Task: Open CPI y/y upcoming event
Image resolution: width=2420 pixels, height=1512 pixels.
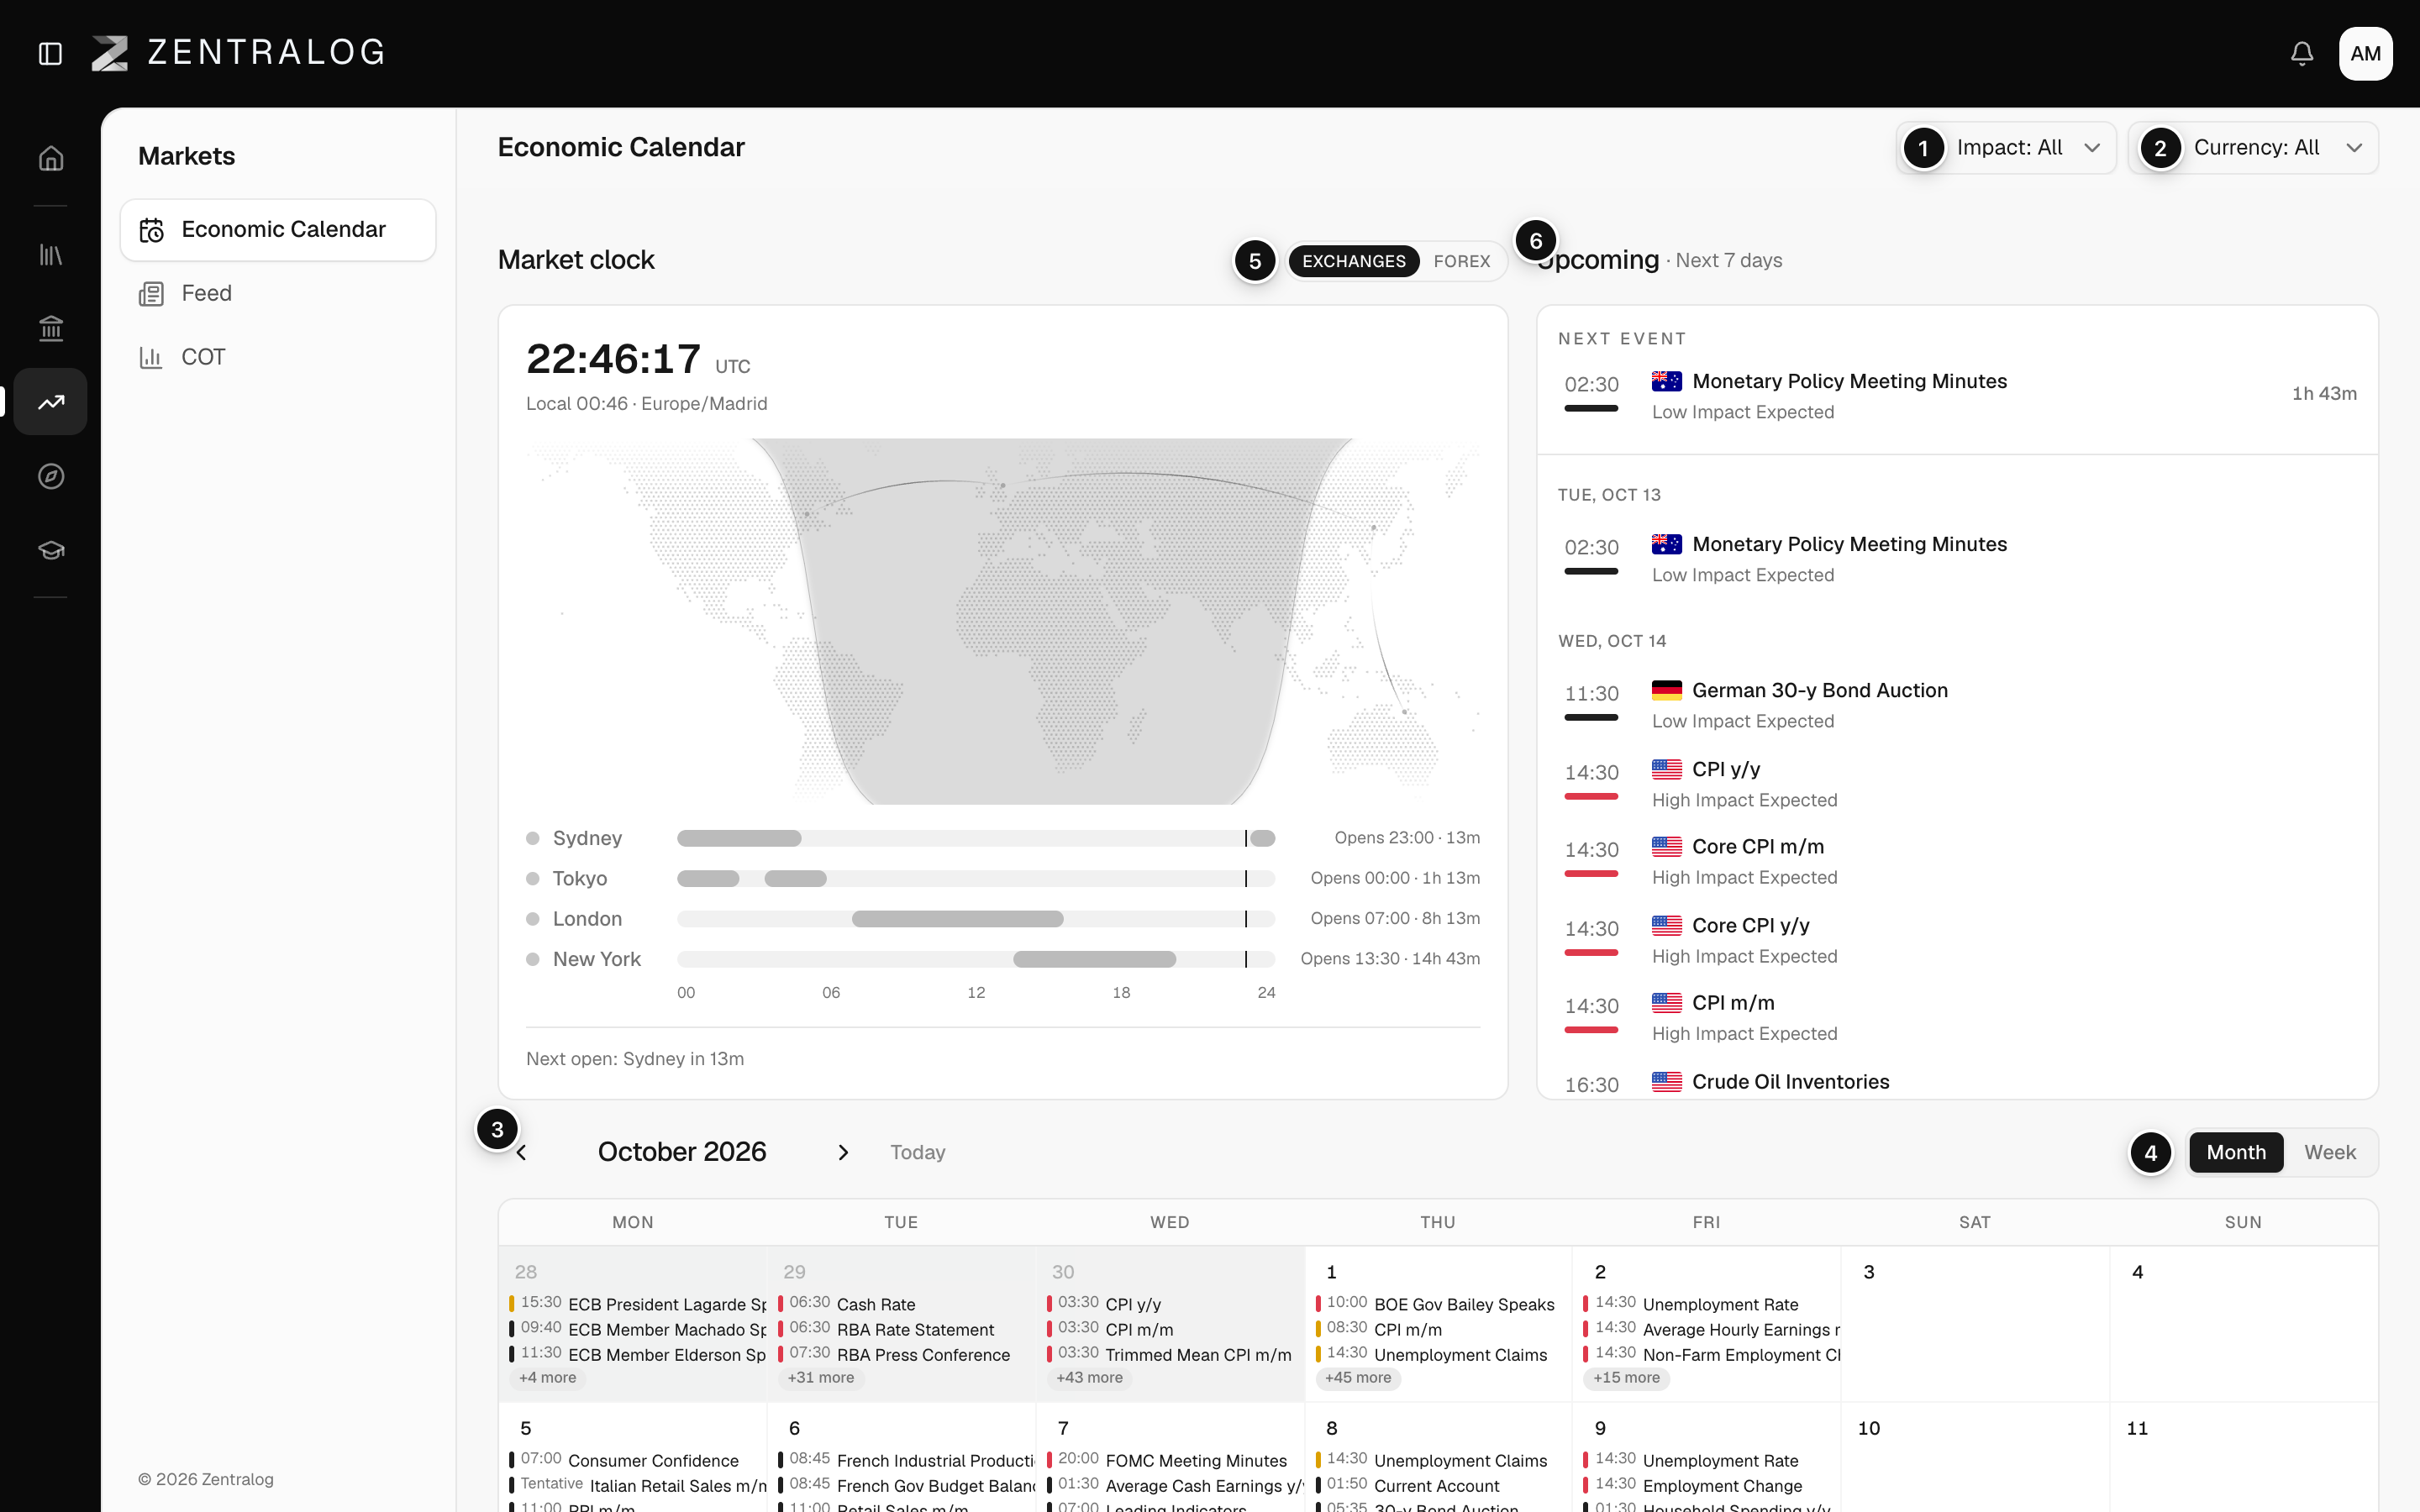Action: coord(1957,784)
